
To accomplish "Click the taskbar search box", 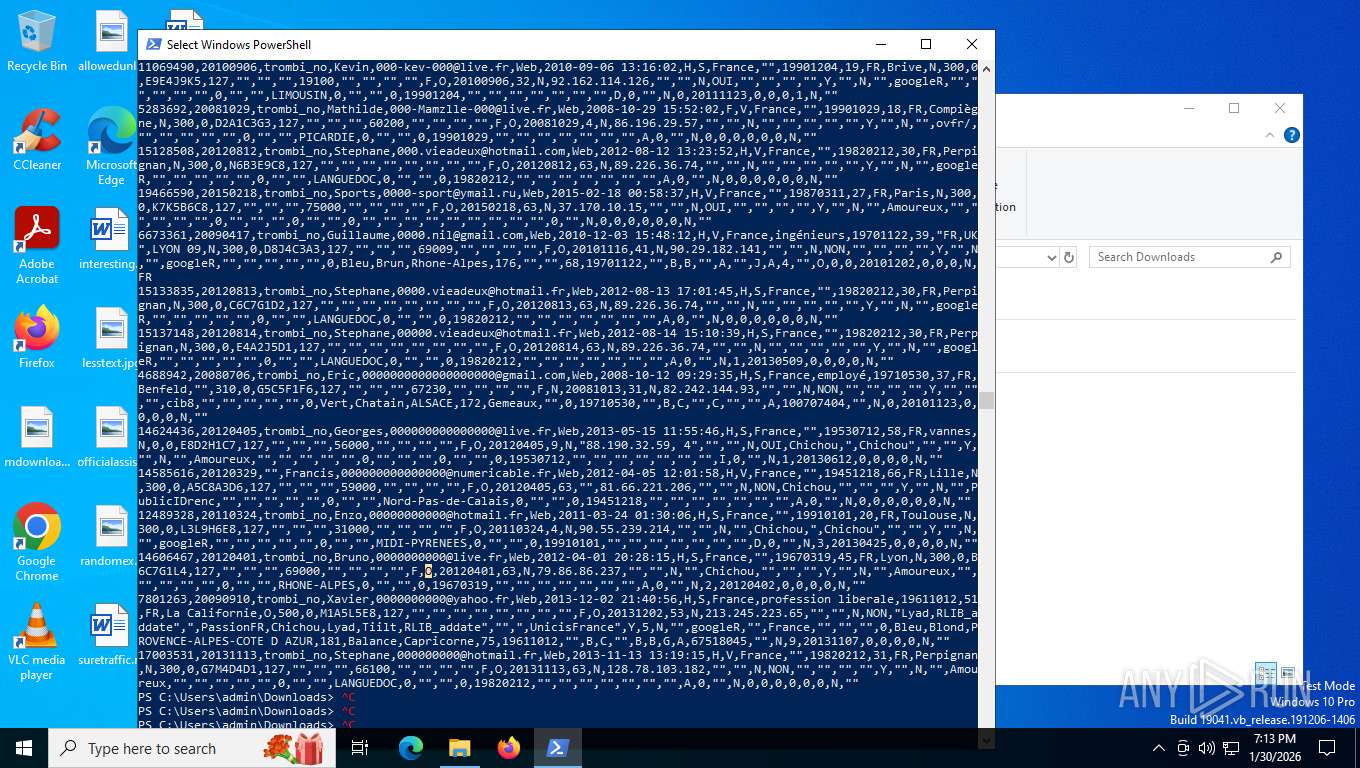I will (193, 748).
